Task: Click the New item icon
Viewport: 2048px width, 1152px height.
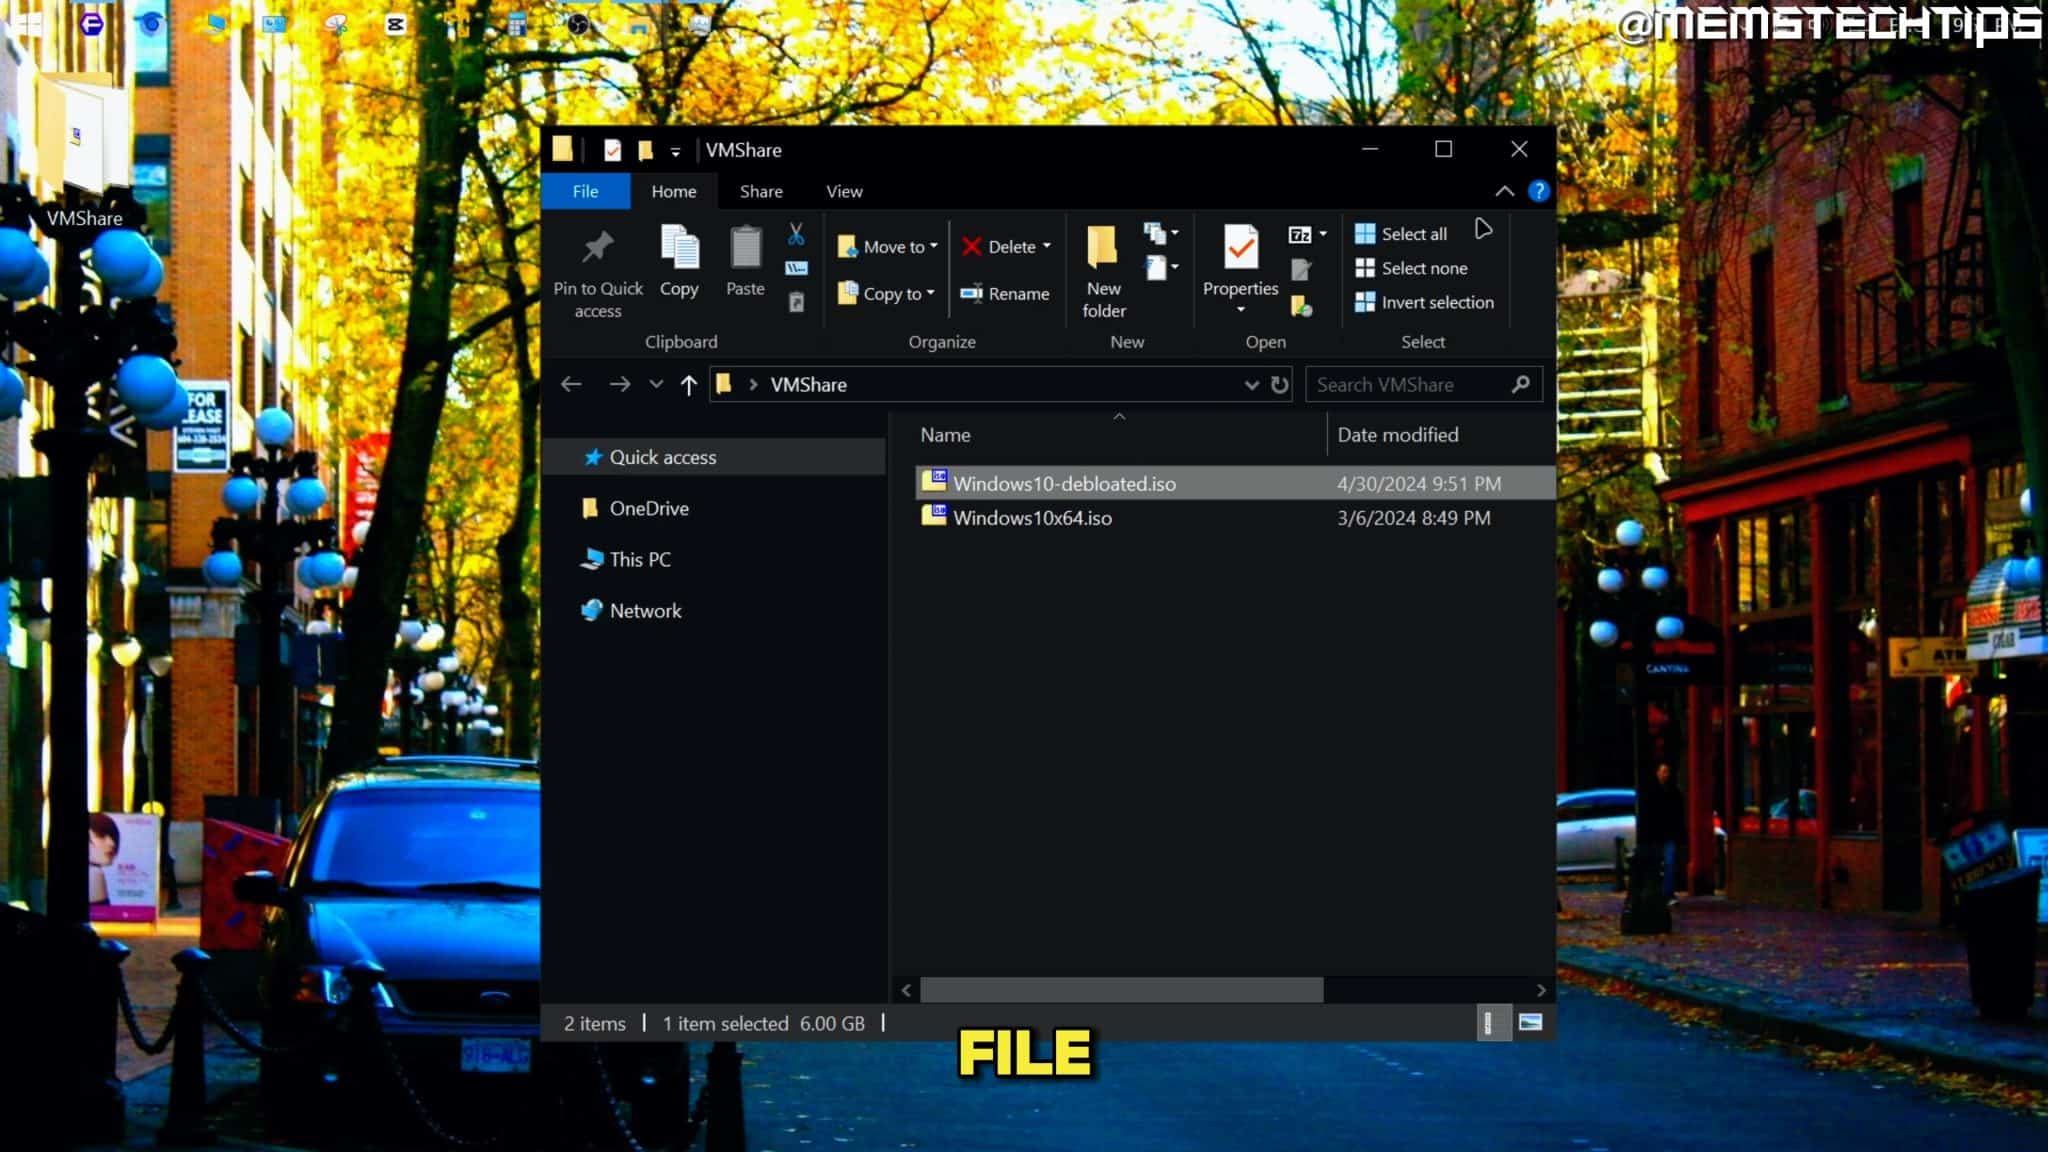Action: click(1154, 234)
